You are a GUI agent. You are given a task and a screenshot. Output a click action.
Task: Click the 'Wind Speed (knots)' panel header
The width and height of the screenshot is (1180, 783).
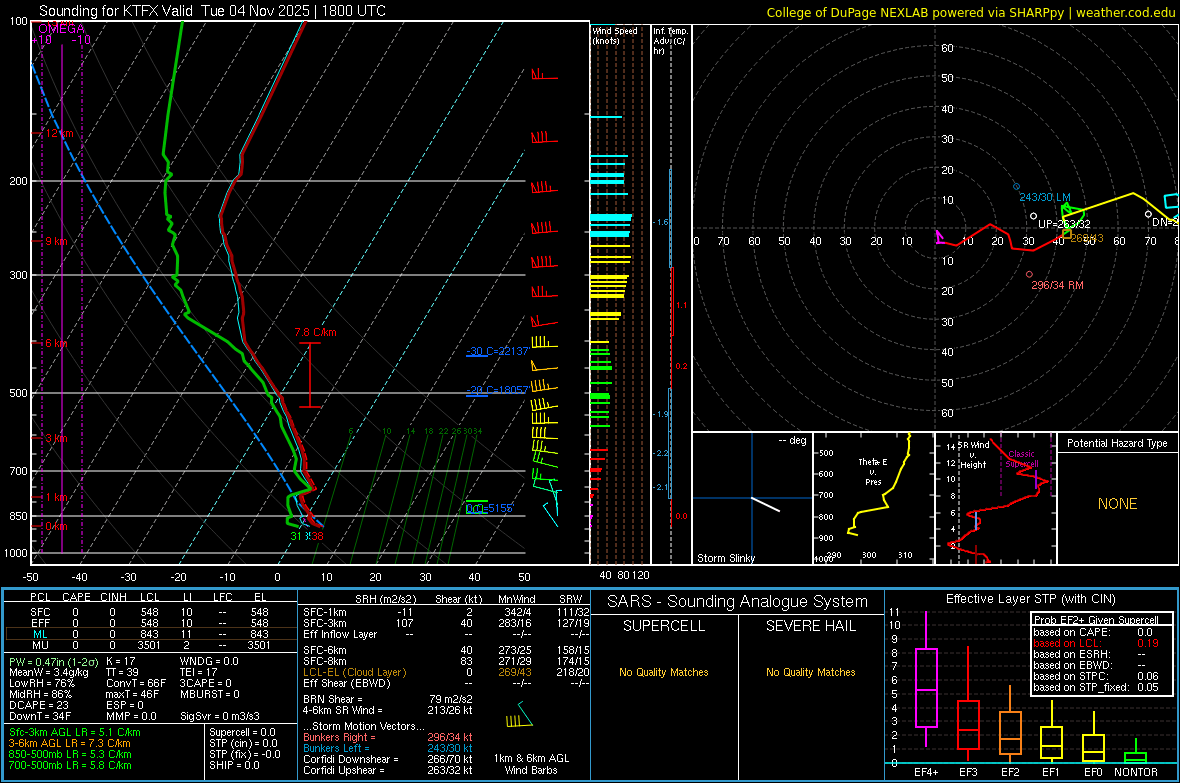(x=615, y=36)
